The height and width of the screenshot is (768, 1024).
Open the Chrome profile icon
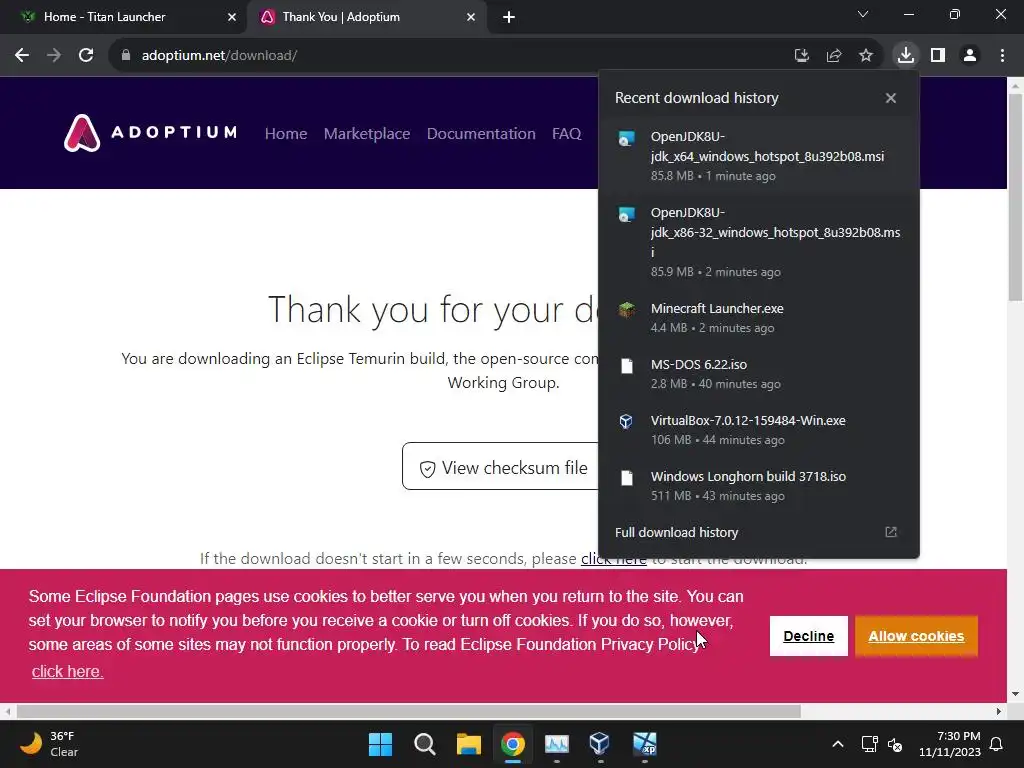[970, 56]
